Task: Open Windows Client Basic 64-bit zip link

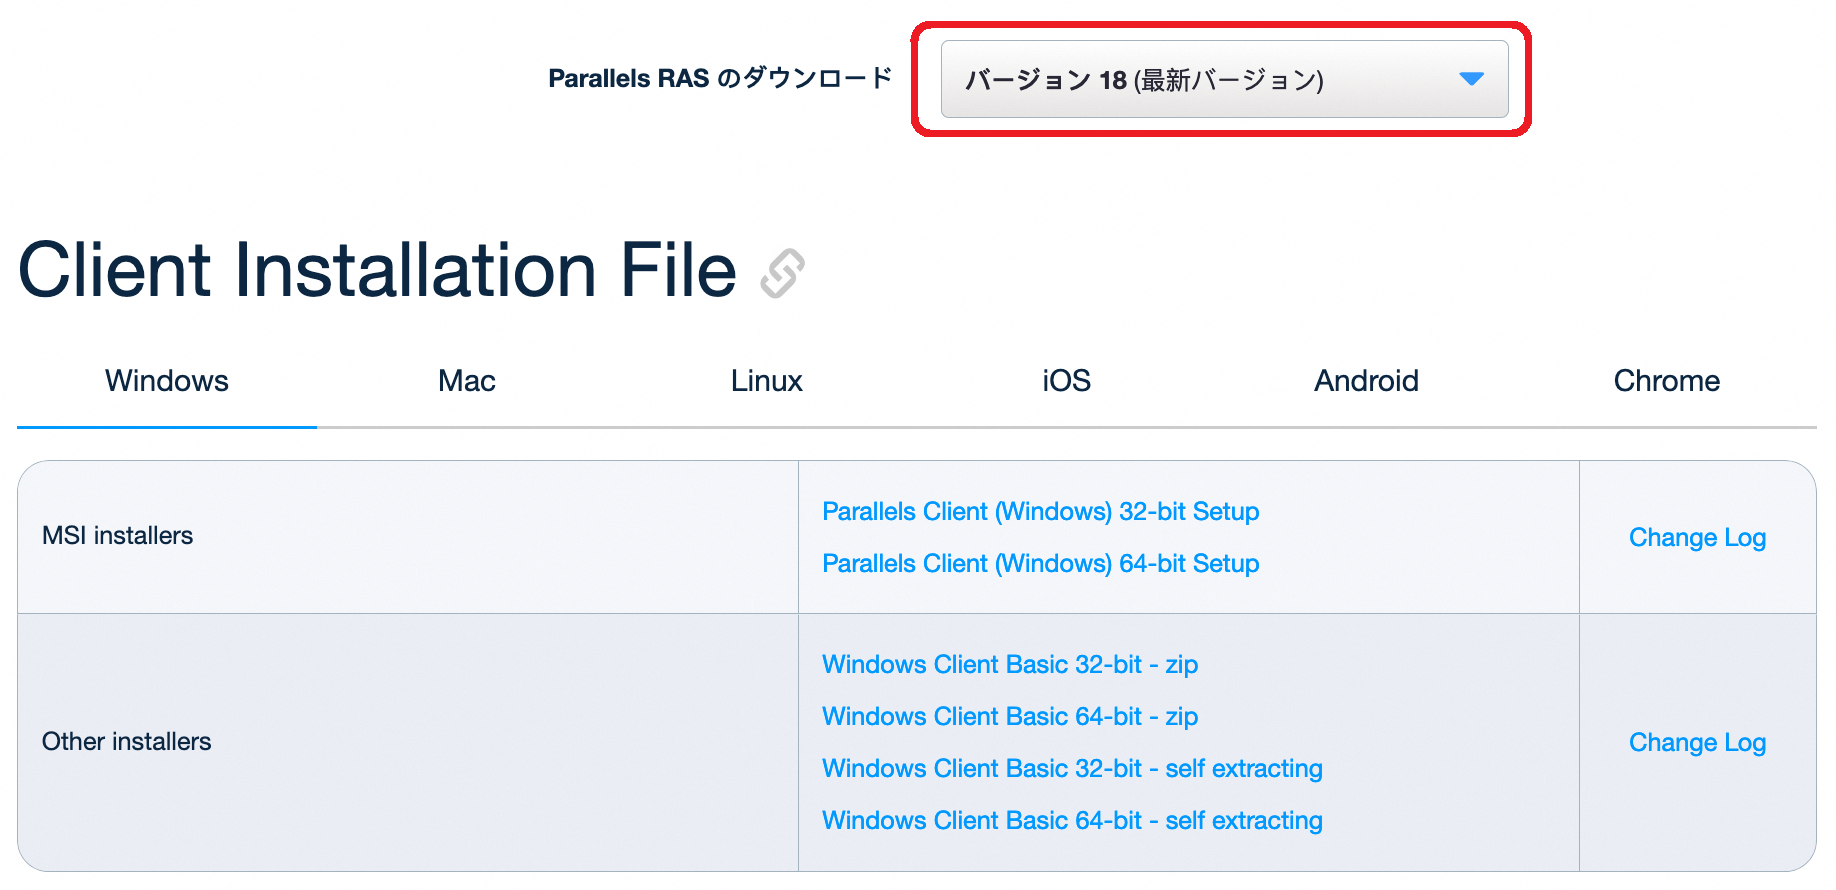Action: 1009,717
